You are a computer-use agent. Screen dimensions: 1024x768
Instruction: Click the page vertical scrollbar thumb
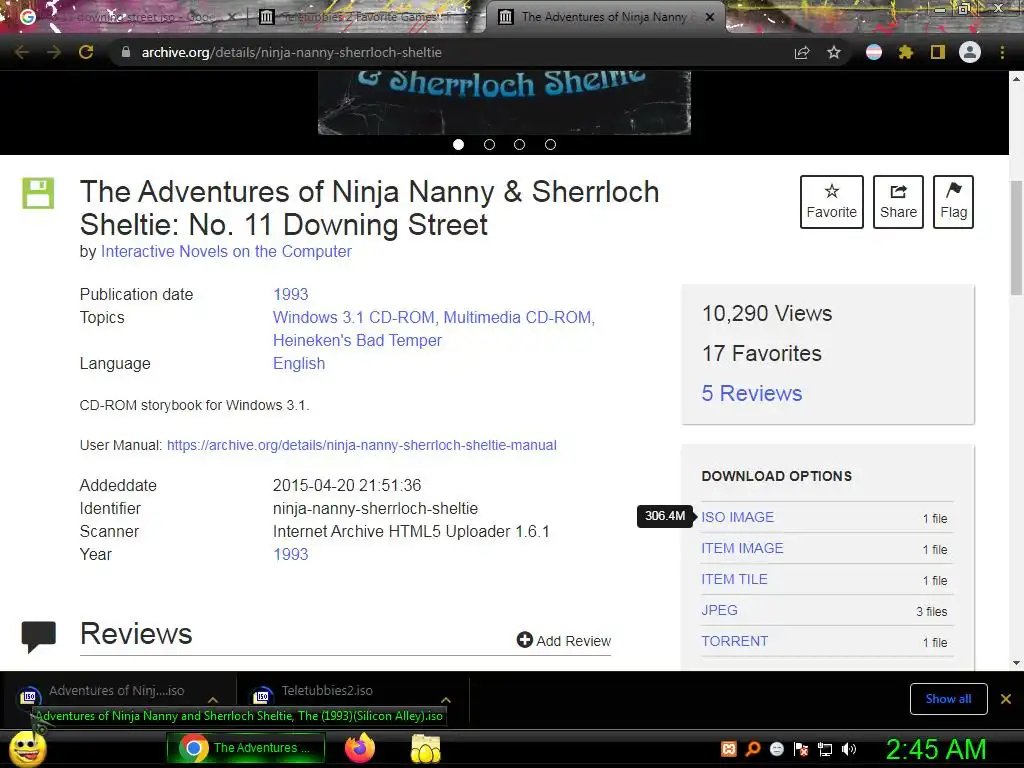(x=1016, y=236)
